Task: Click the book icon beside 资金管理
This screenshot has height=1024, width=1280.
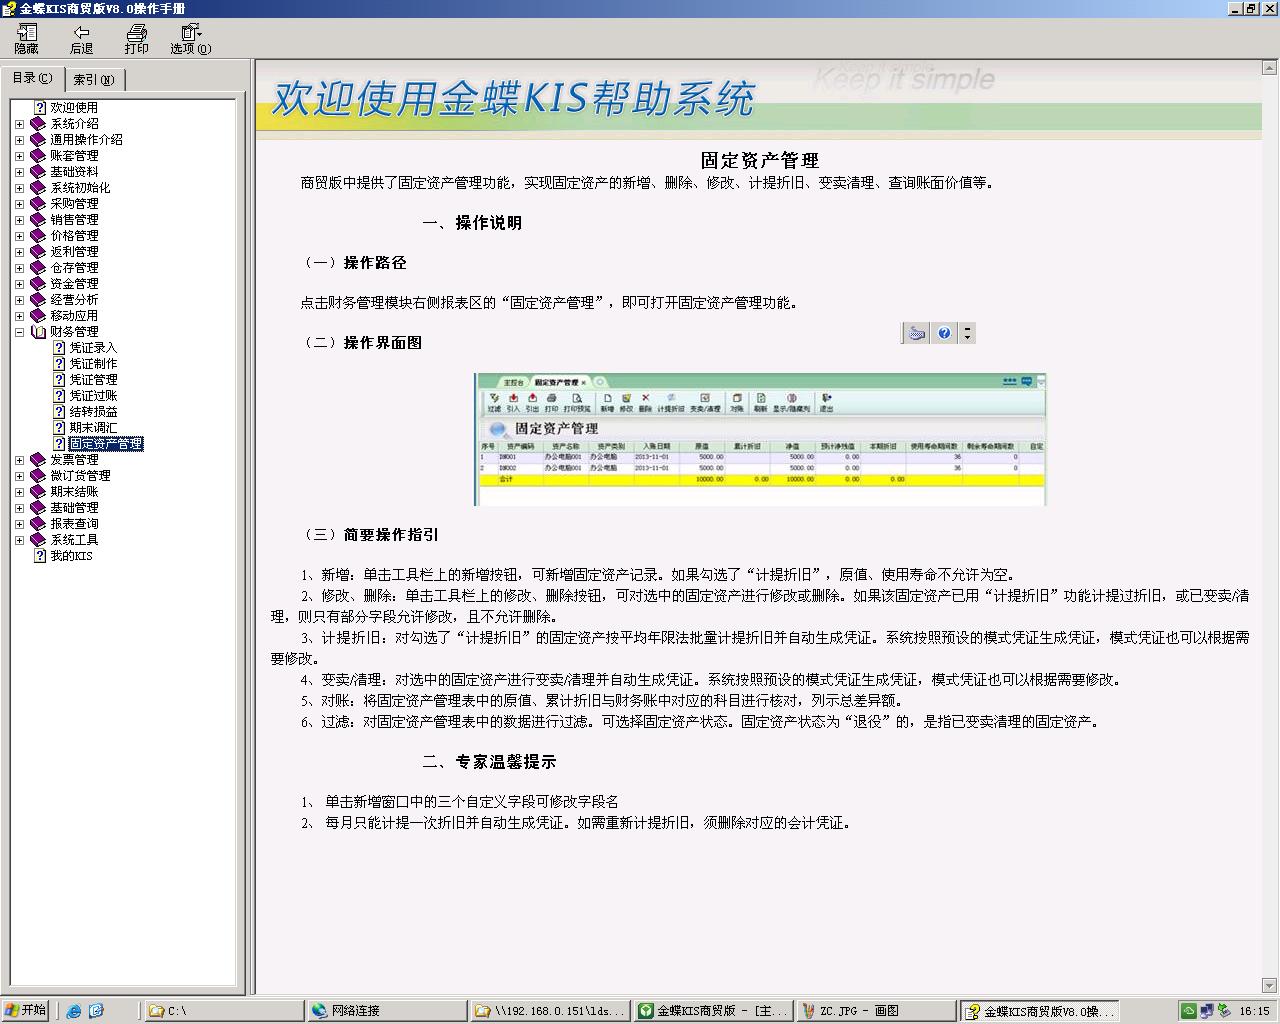Action: (38, 284)
